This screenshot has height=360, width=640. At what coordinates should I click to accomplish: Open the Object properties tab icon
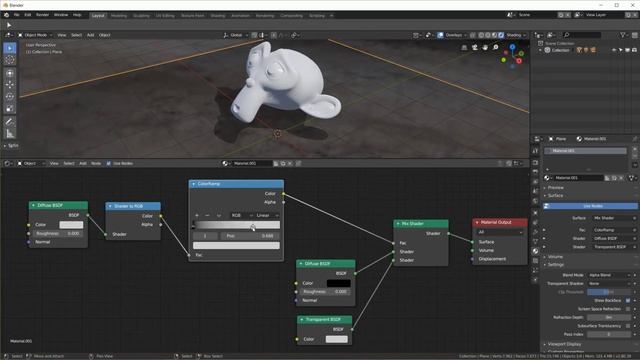click(x=536, y=213)
